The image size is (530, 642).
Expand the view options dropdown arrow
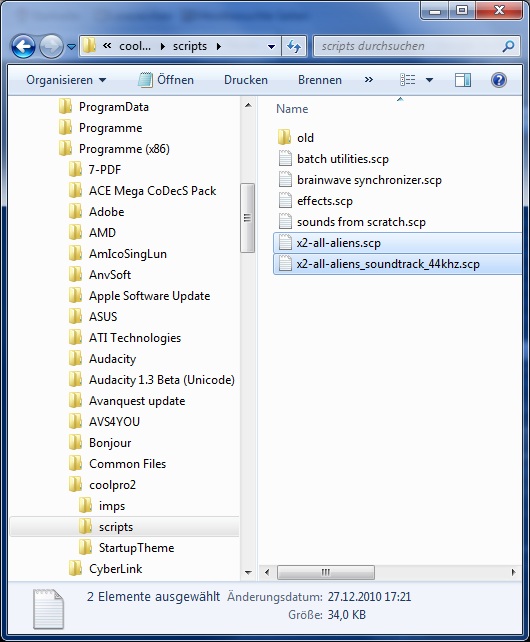[429, 80]
